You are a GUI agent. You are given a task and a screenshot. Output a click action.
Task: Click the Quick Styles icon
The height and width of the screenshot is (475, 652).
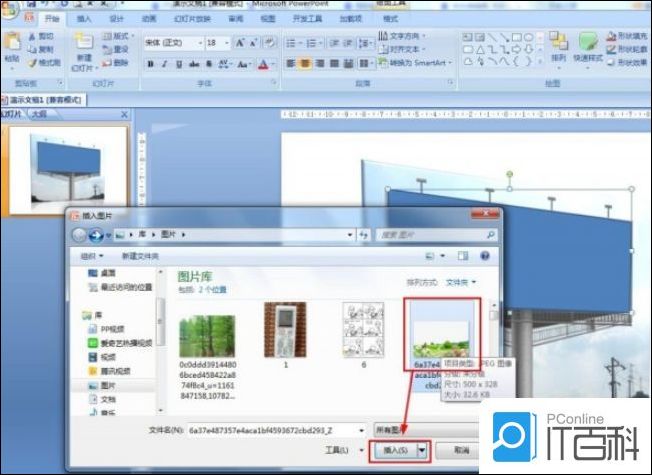(x=588, y=47)
